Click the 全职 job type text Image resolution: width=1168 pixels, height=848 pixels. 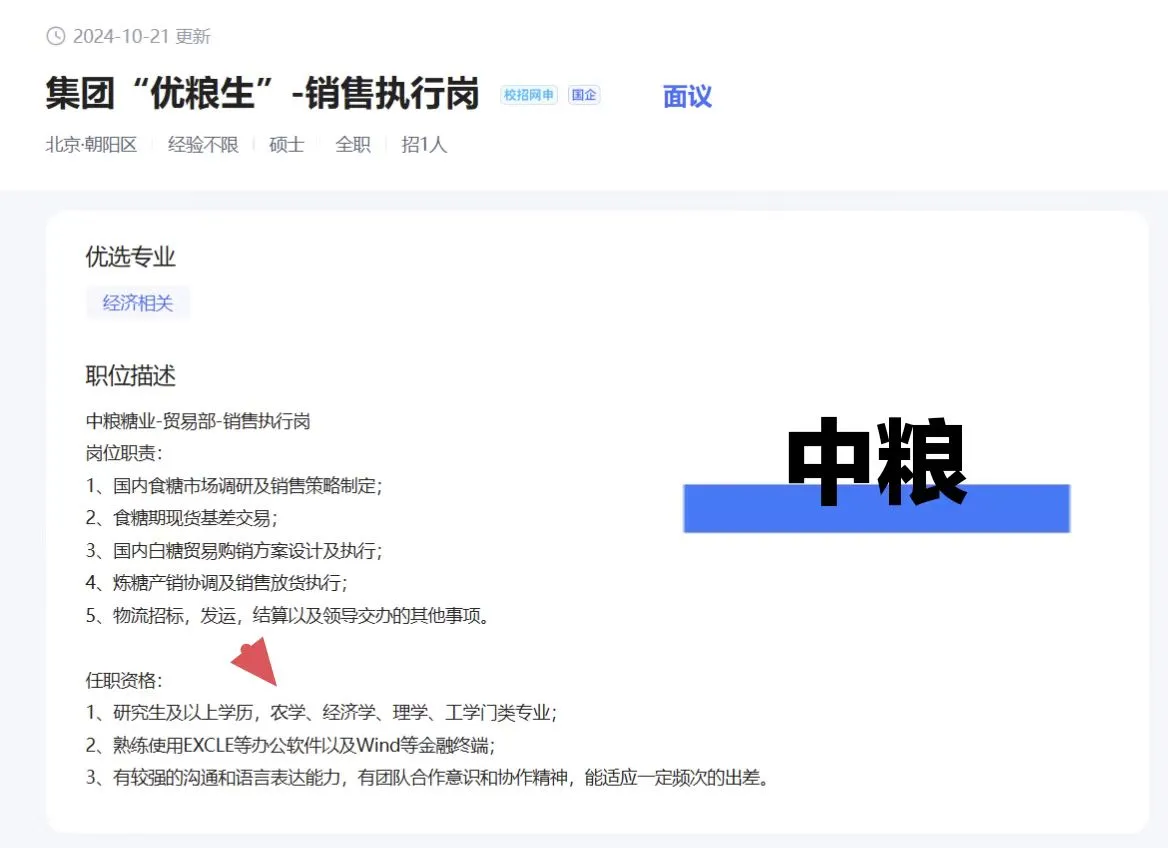tap(353, 145)
